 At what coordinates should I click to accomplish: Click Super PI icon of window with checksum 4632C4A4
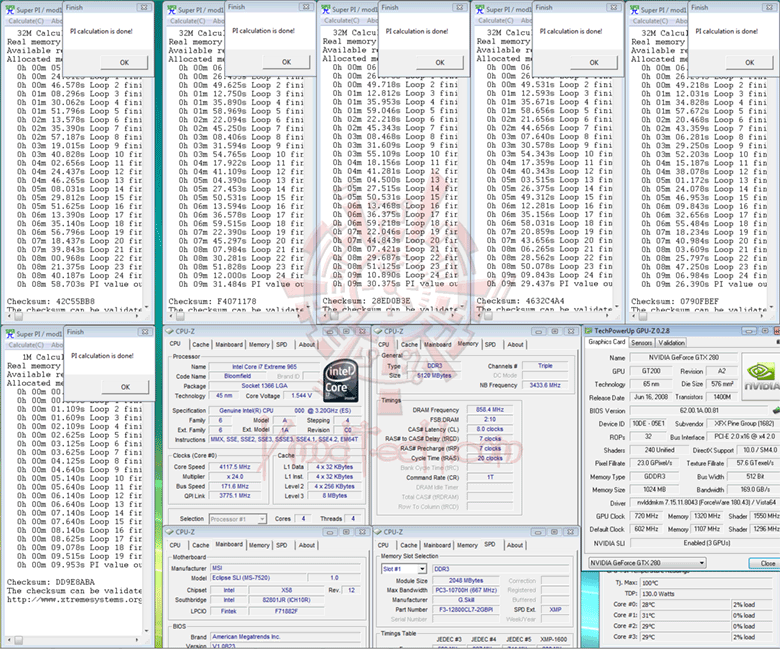(x=480, y=9)
